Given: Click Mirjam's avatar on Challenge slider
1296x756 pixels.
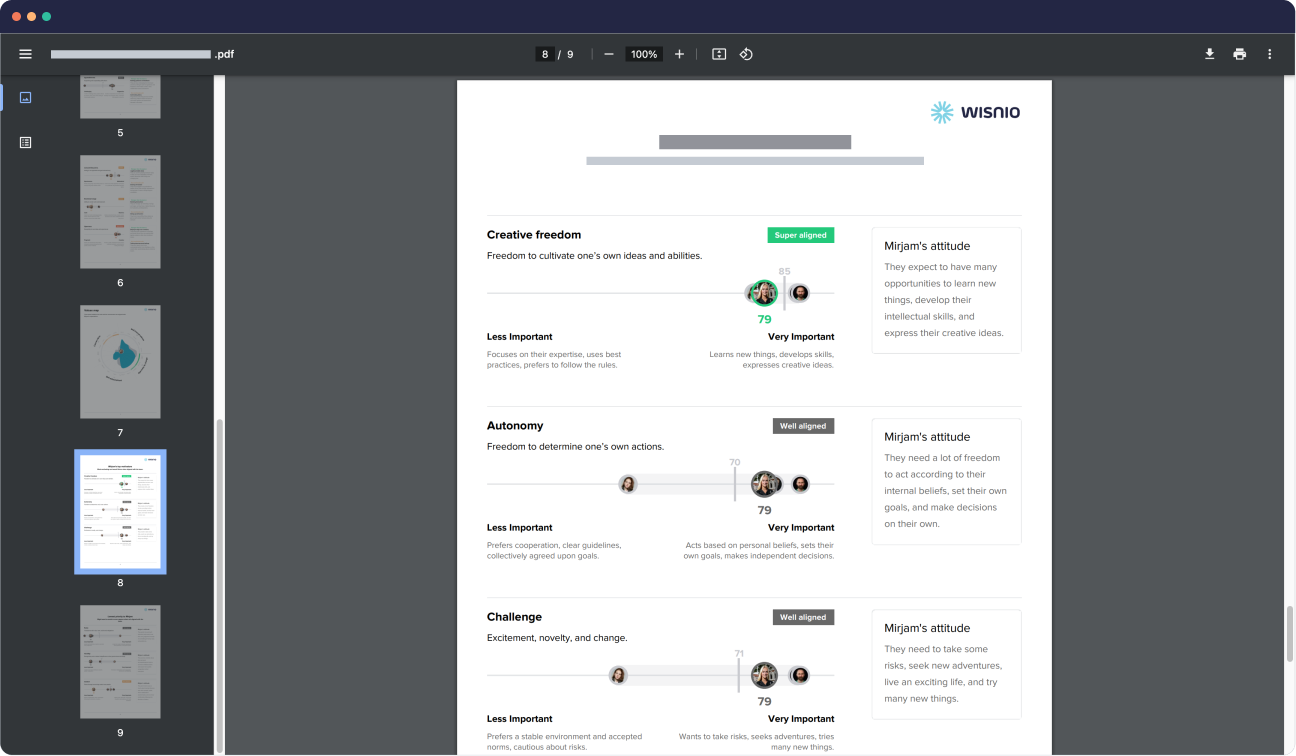Looking at the screenshot, I should coord(764,675).
